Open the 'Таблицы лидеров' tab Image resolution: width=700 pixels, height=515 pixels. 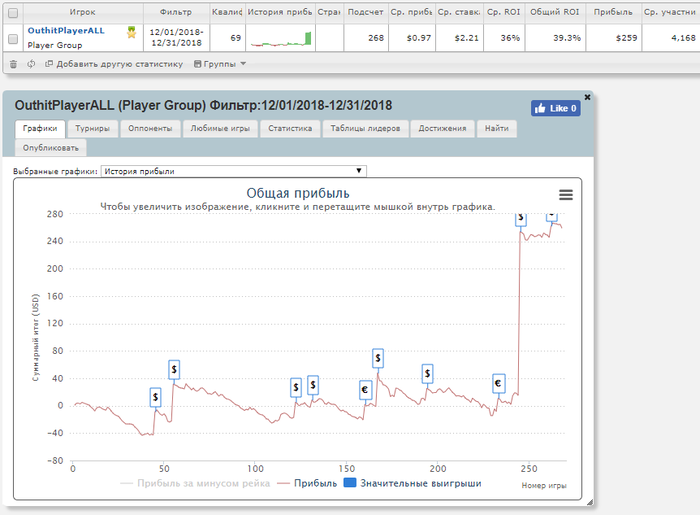tap(365, 129)
